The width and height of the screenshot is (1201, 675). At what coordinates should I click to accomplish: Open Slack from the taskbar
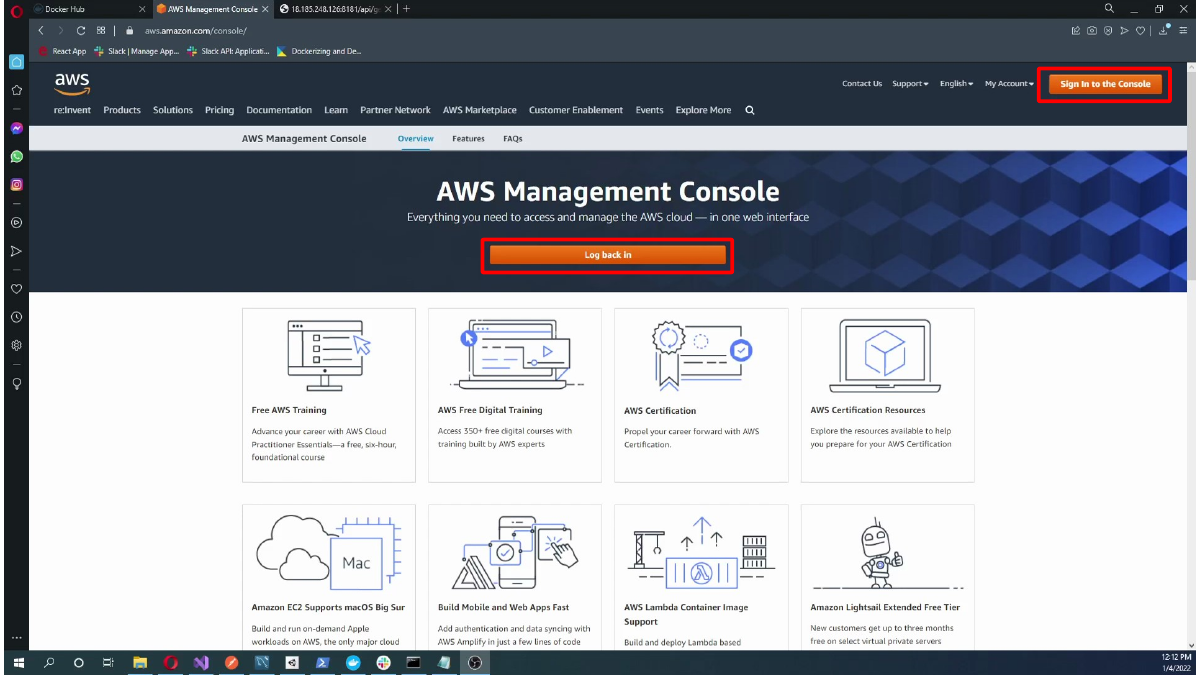tap(383, 662)
